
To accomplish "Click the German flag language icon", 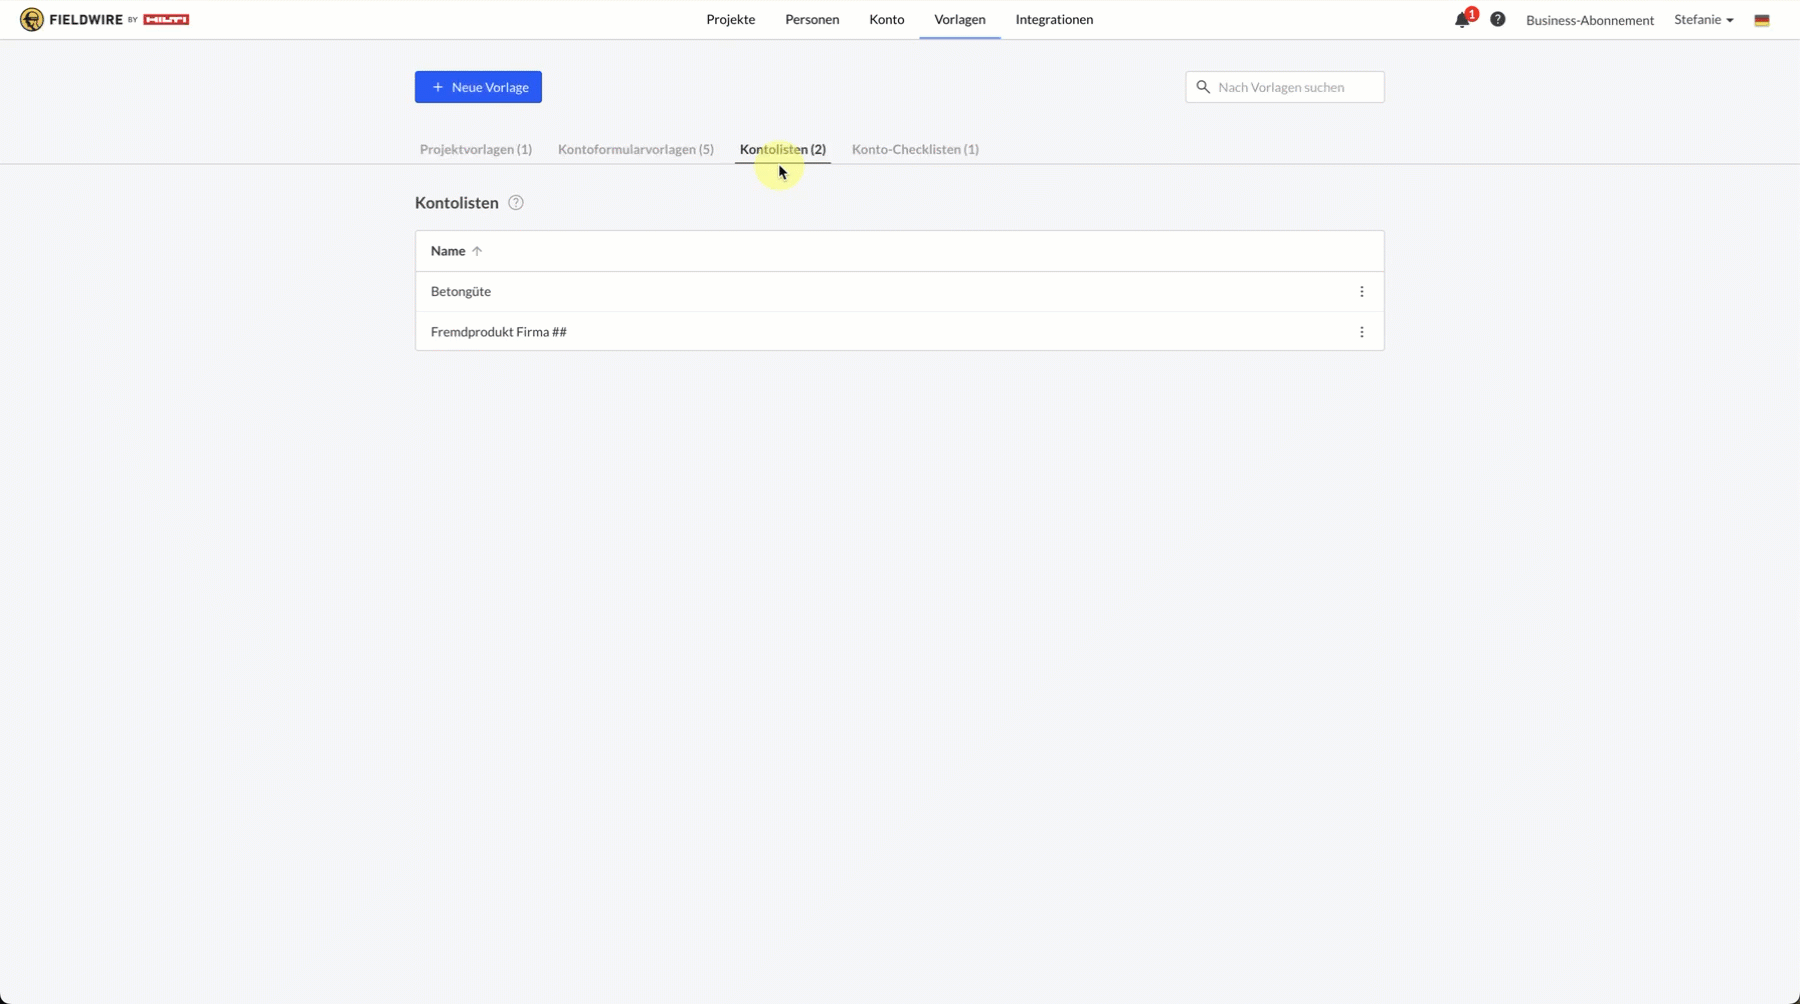I will 1762,20.
